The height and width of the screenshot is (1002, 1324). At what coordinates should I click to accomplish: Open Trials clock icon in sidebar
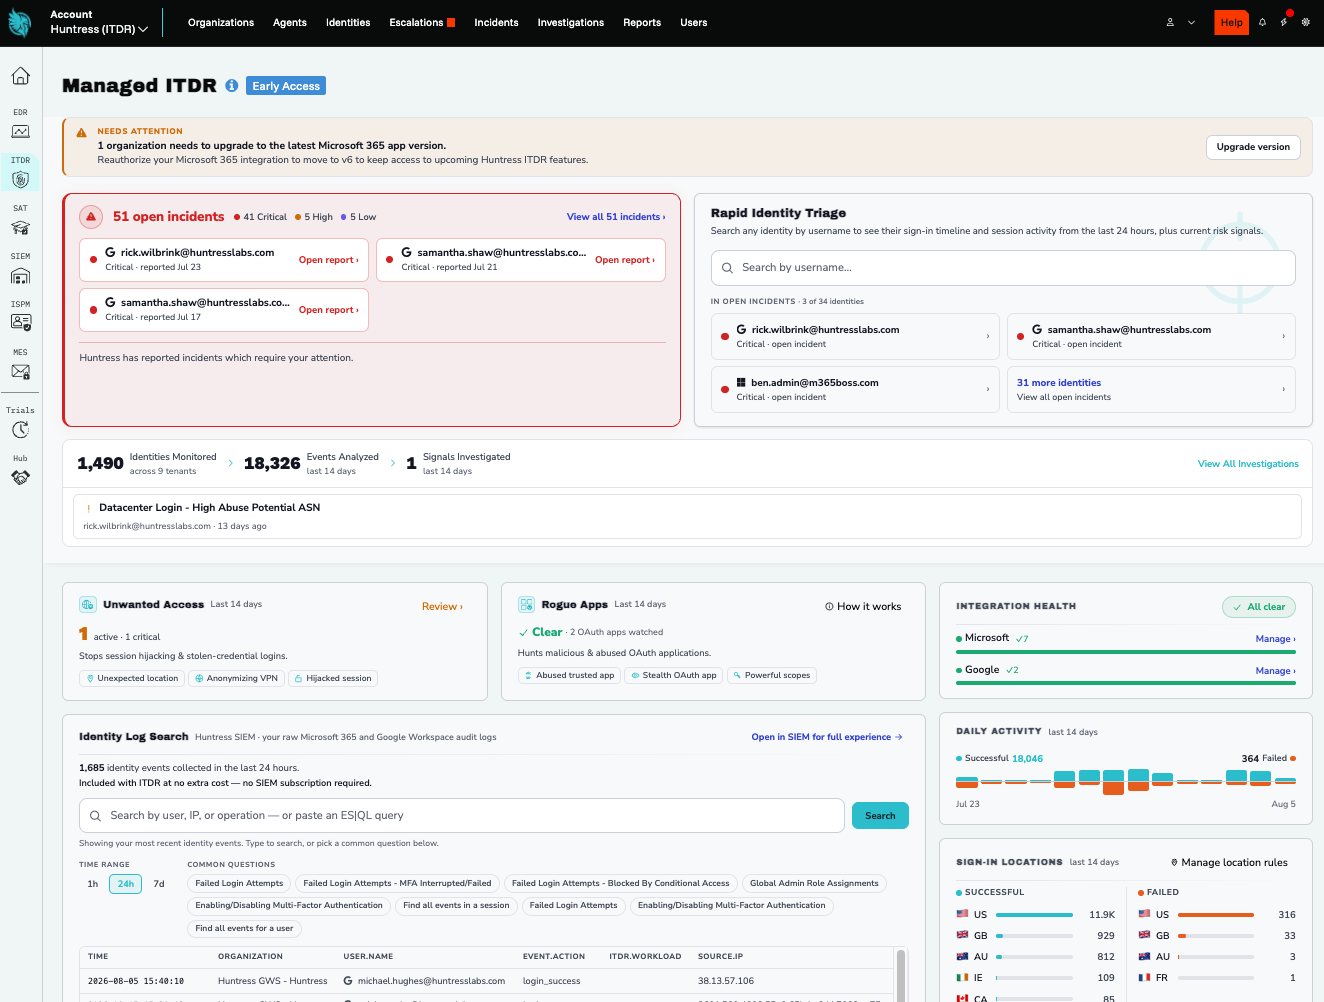point(20,430)
